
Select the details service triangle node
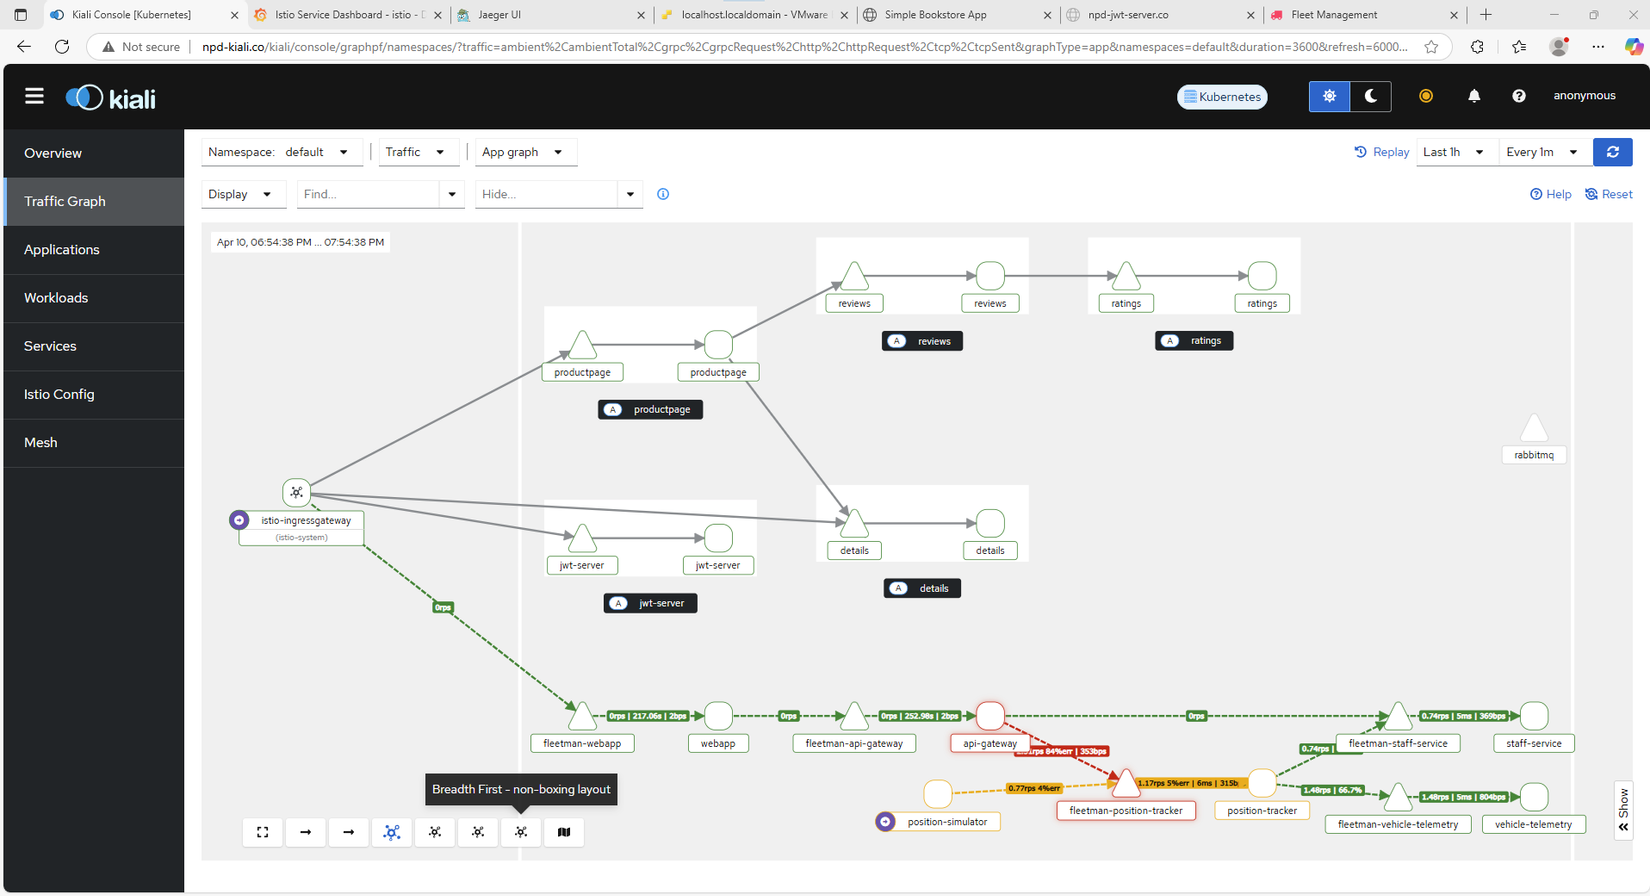854,523
